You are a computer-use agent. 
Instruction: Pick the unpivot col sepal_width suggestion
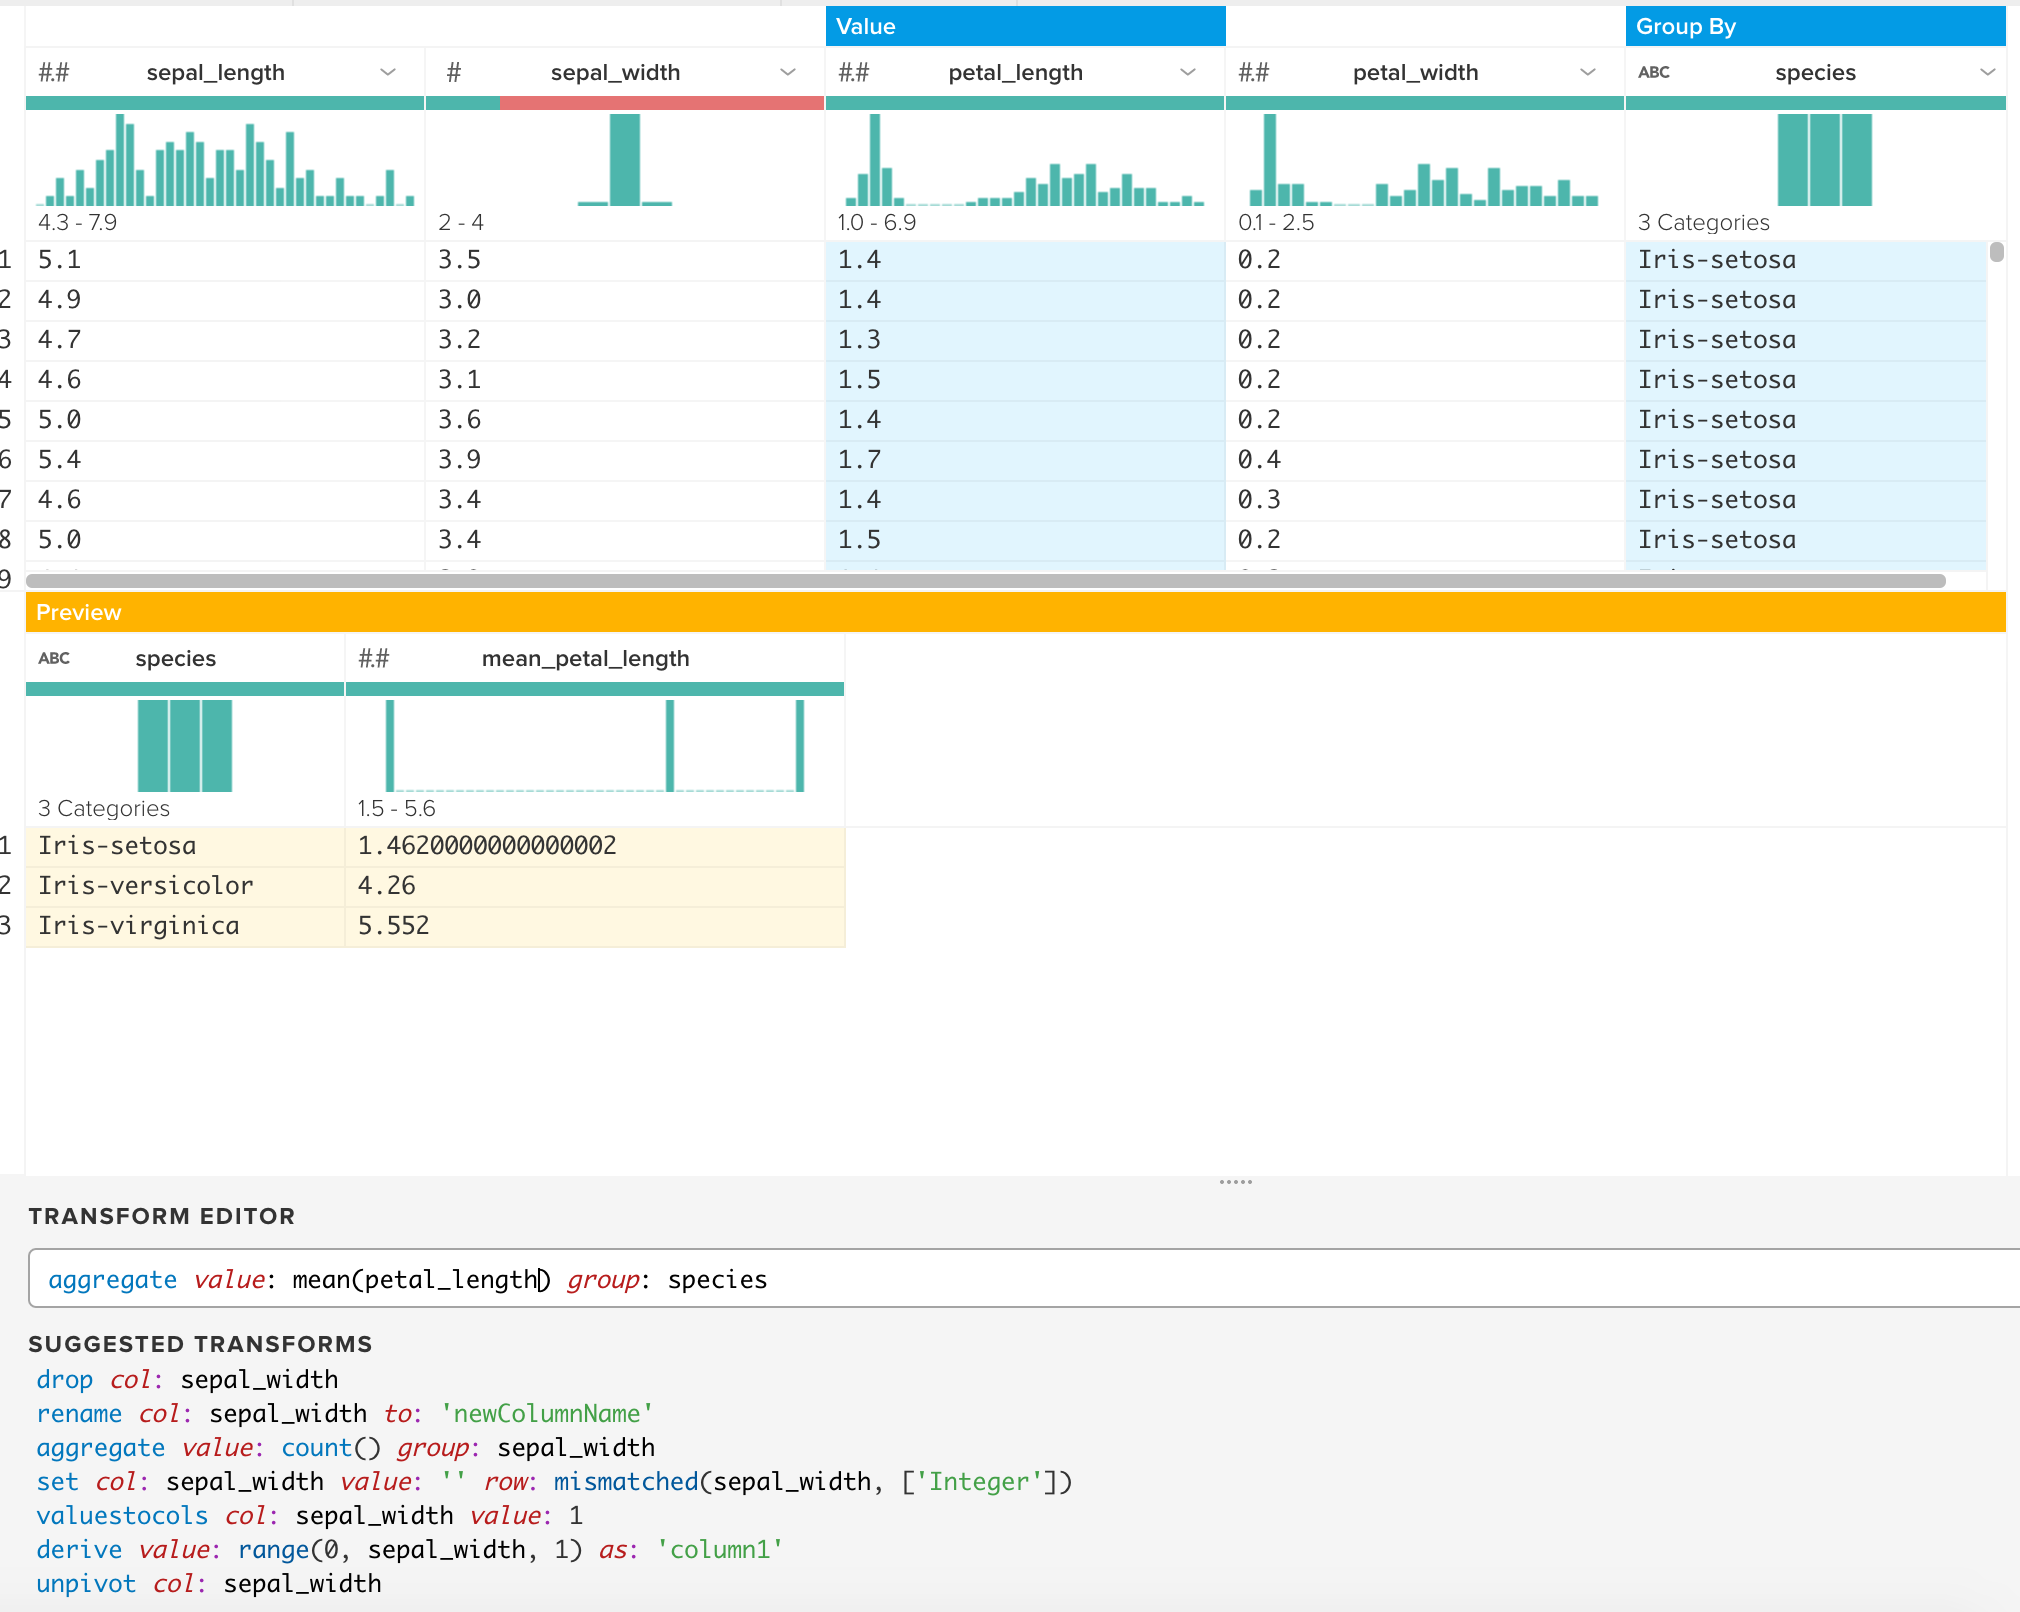[209, 1584]
